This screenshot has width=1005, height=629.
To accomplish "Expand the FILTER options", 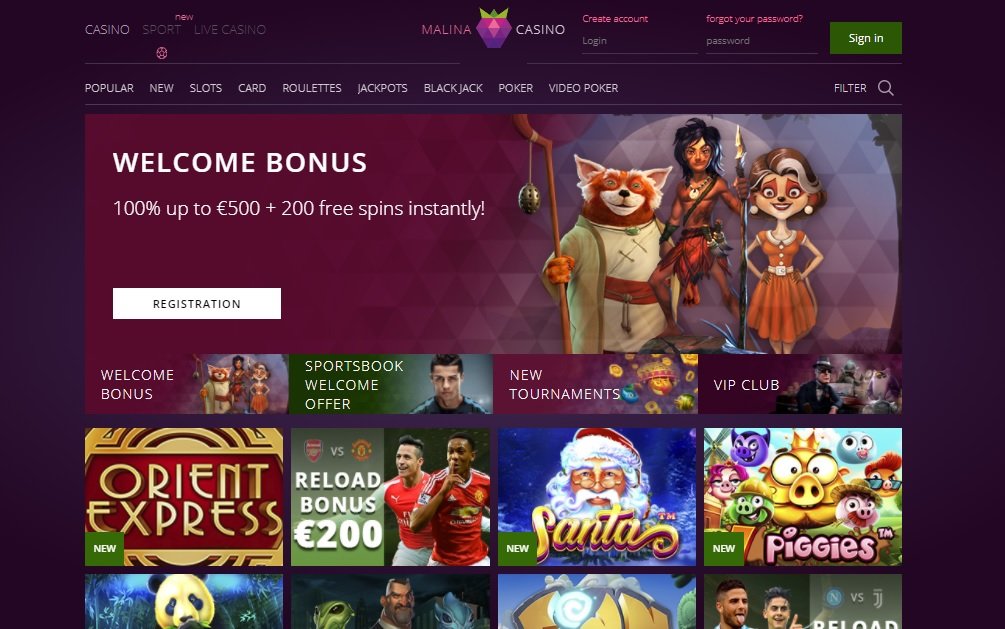I will point(850,88).
